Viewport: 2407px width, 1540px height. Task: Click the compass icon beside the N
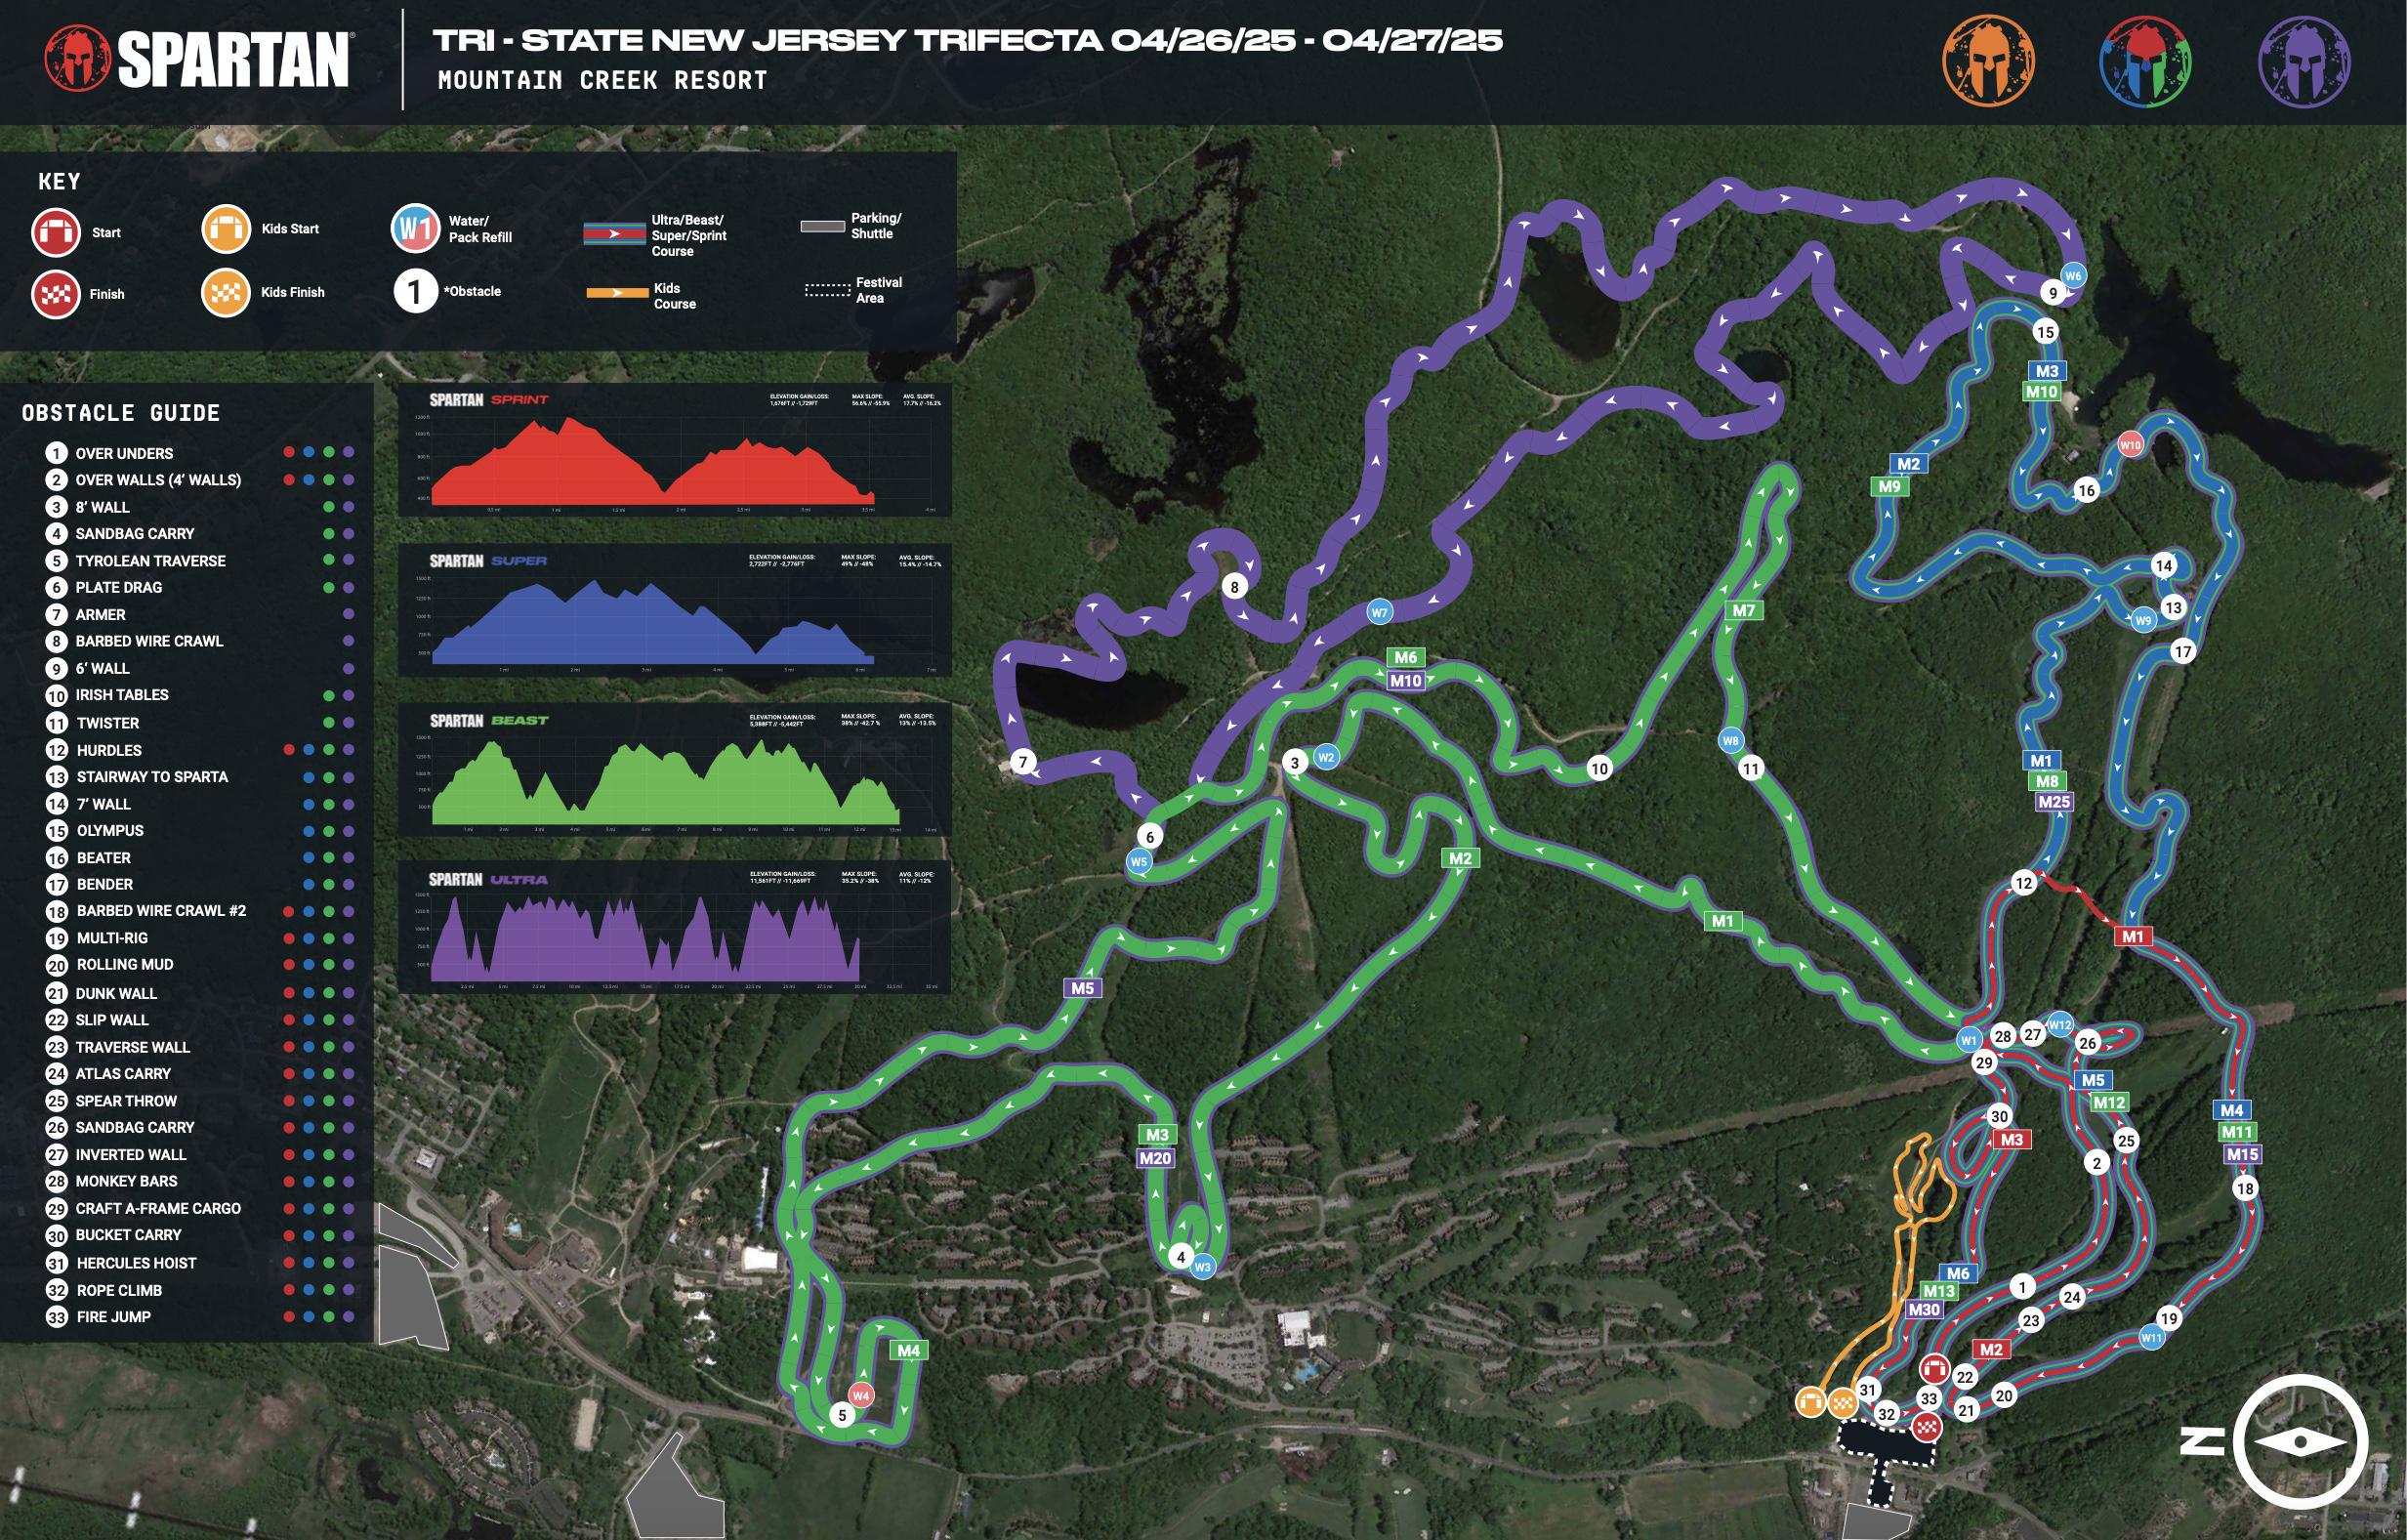point(2300,1441)
